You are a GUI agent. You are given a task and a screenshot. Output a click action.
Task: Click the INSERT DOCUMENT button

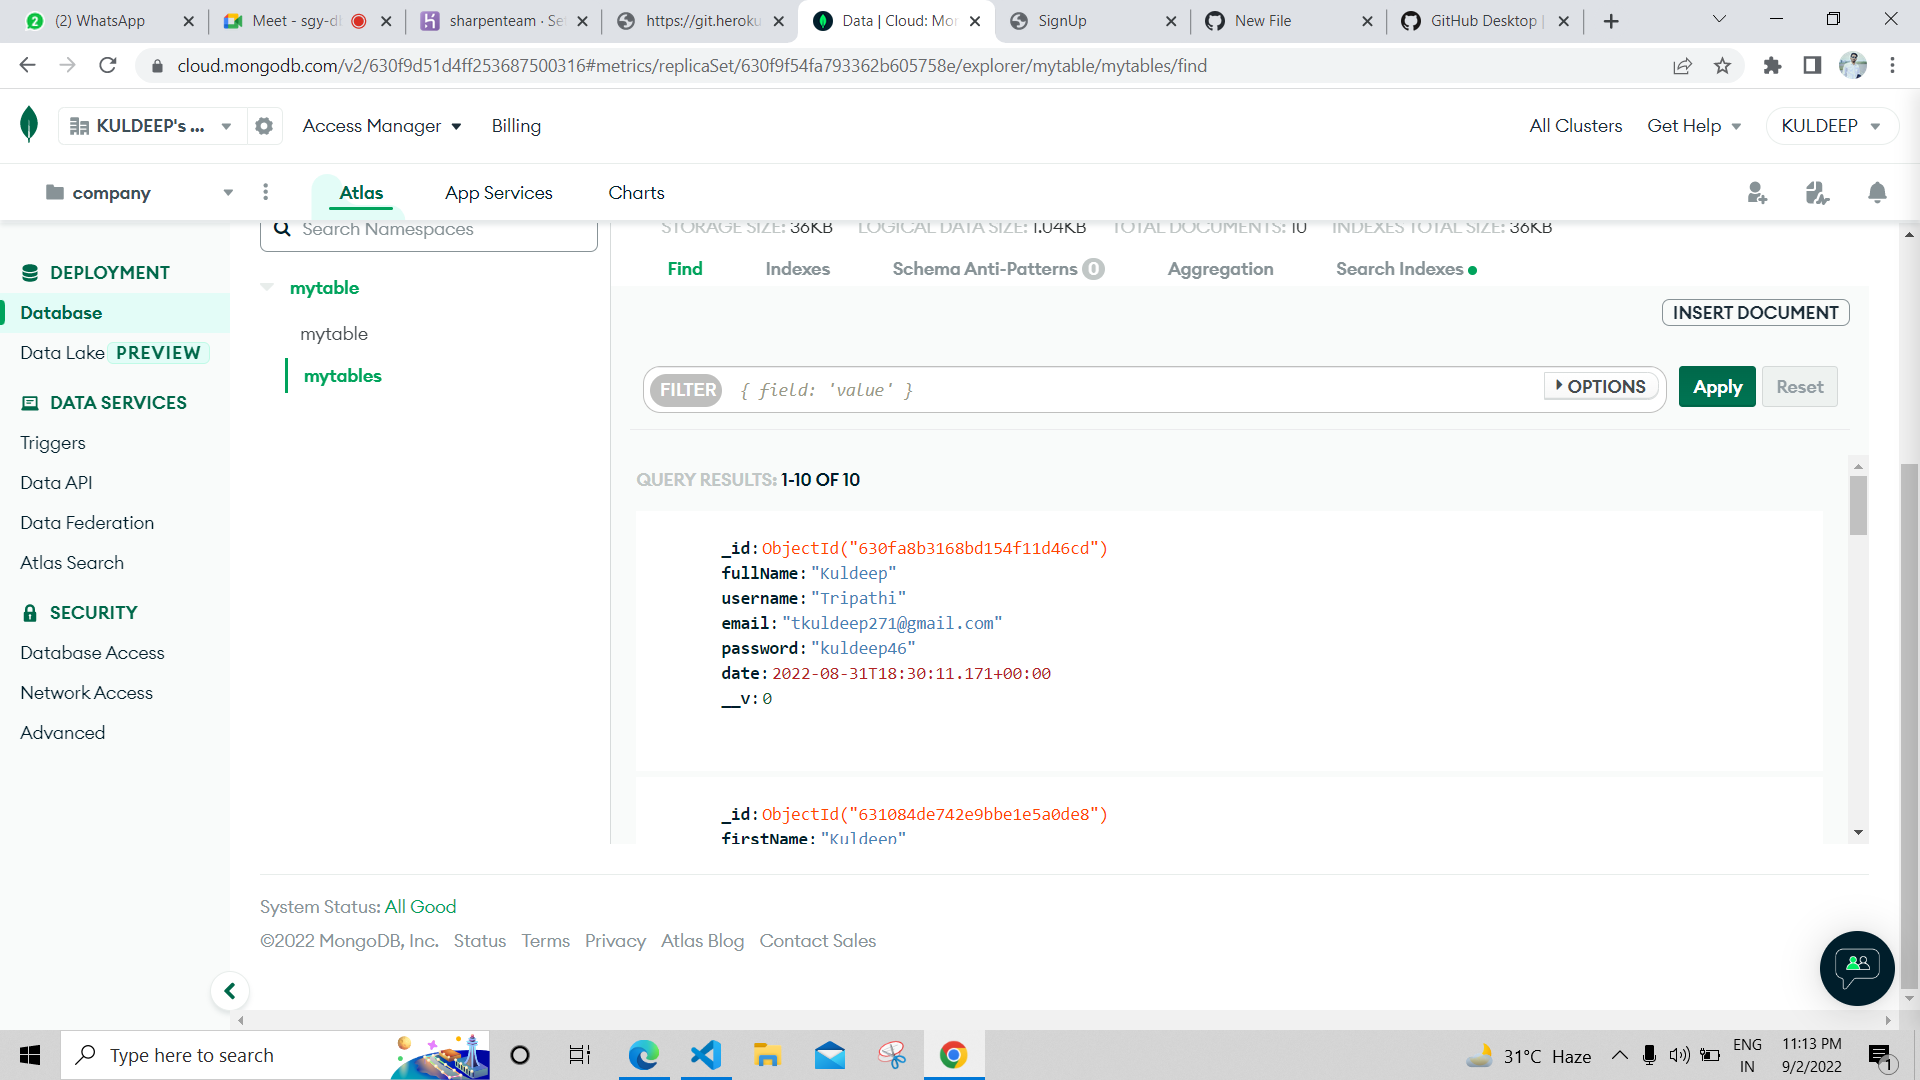(x=1755, y=312)
